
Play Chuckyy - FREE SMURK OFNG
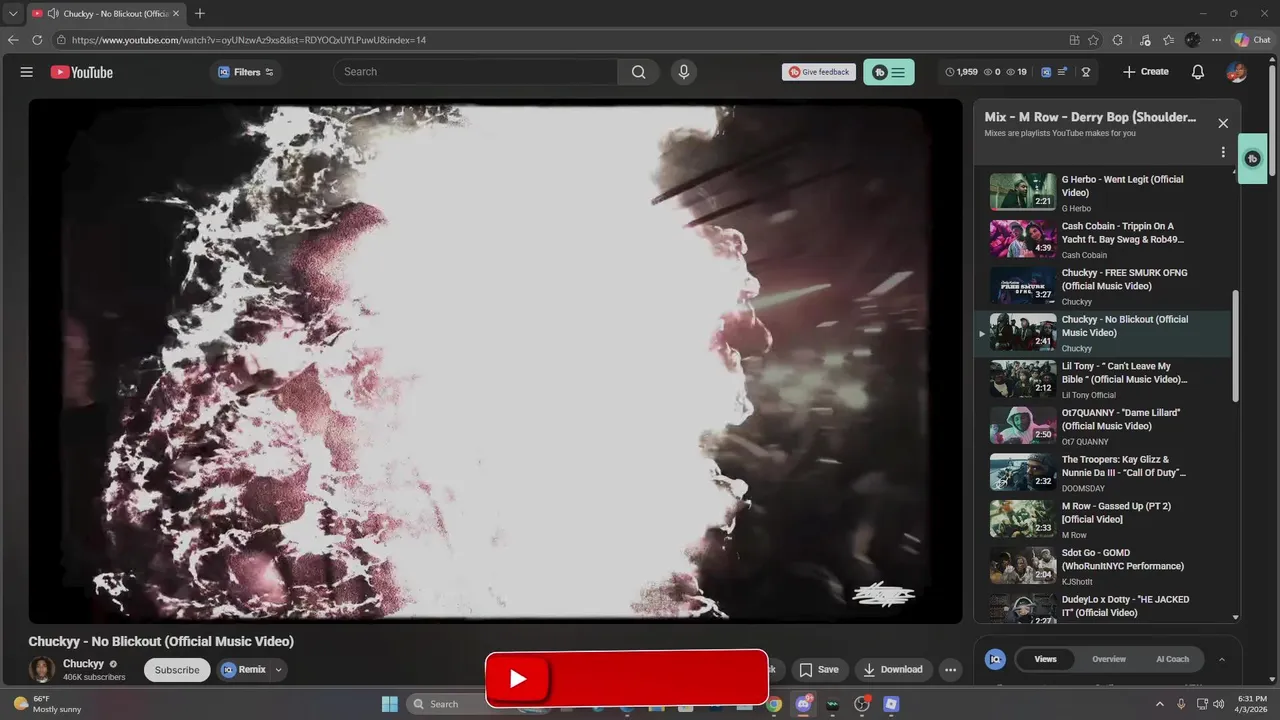(1102, 286)
